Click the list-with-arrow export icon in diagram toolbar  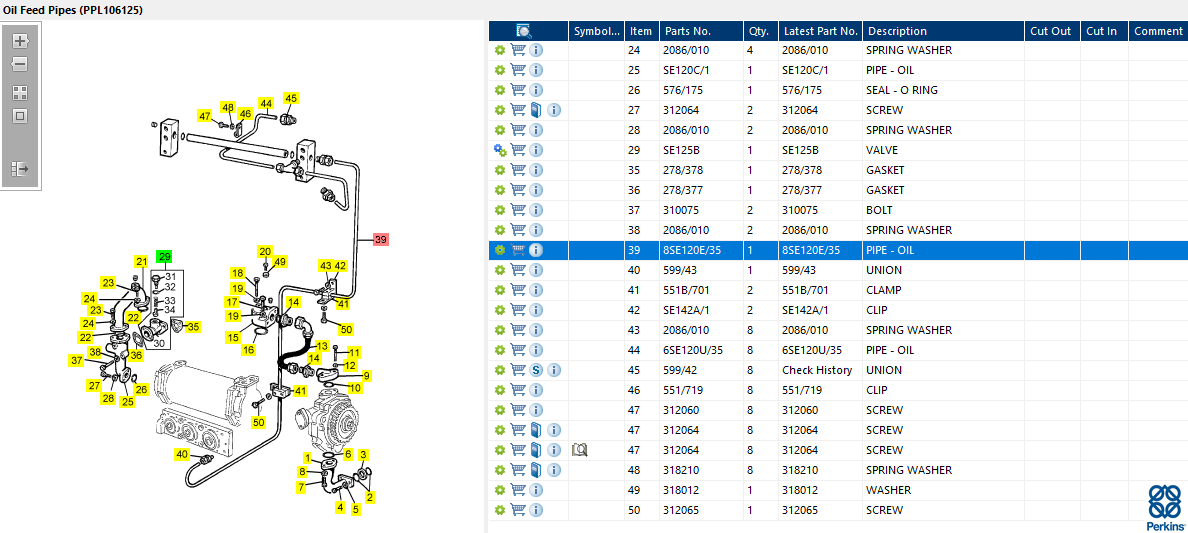pyautogui.click(x=20, y=168)
